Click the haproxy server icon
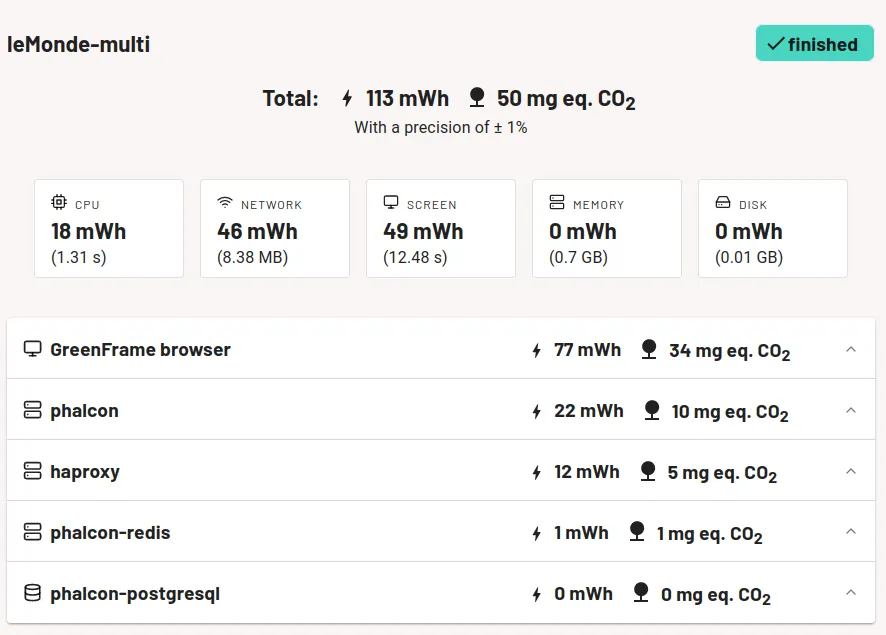This screenshot has width=886, height=635. click(x=32, y=471)
